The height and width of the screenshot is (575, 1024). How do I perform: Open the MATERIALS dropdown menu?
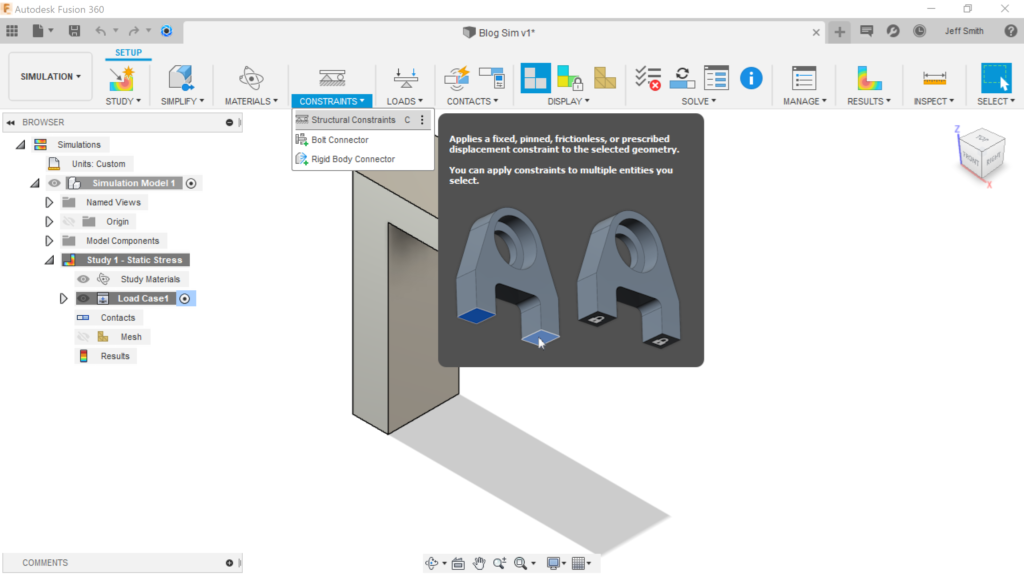tap(251, 101)
